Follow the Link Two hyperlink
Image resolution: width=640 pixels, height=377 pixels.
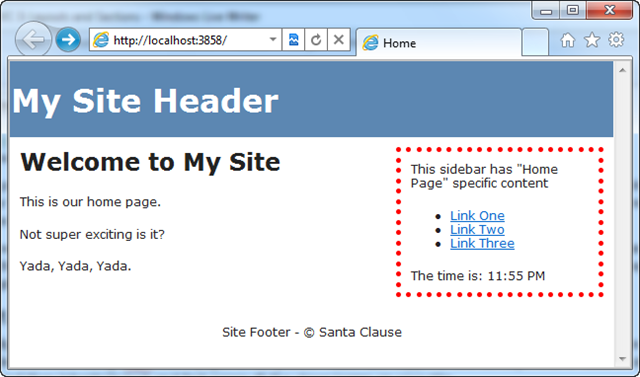477,229
